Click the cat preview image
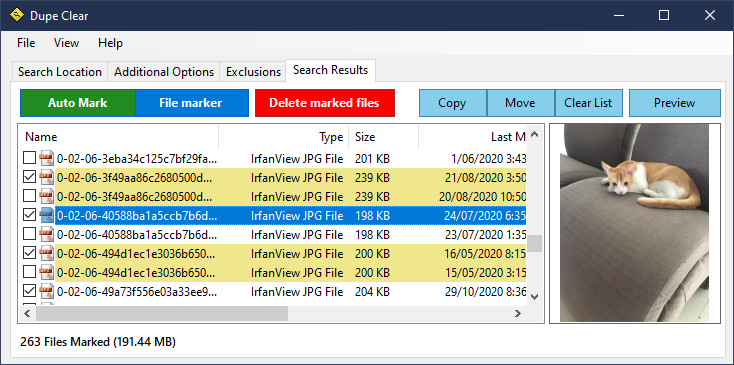 (634, 223)
